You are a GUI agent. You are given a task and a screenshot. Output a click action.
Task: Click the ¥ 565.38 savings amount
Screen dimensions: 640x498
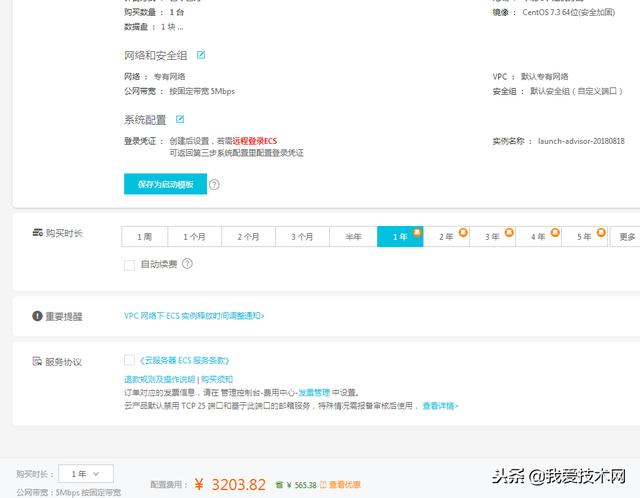click(x=301, y=485)
